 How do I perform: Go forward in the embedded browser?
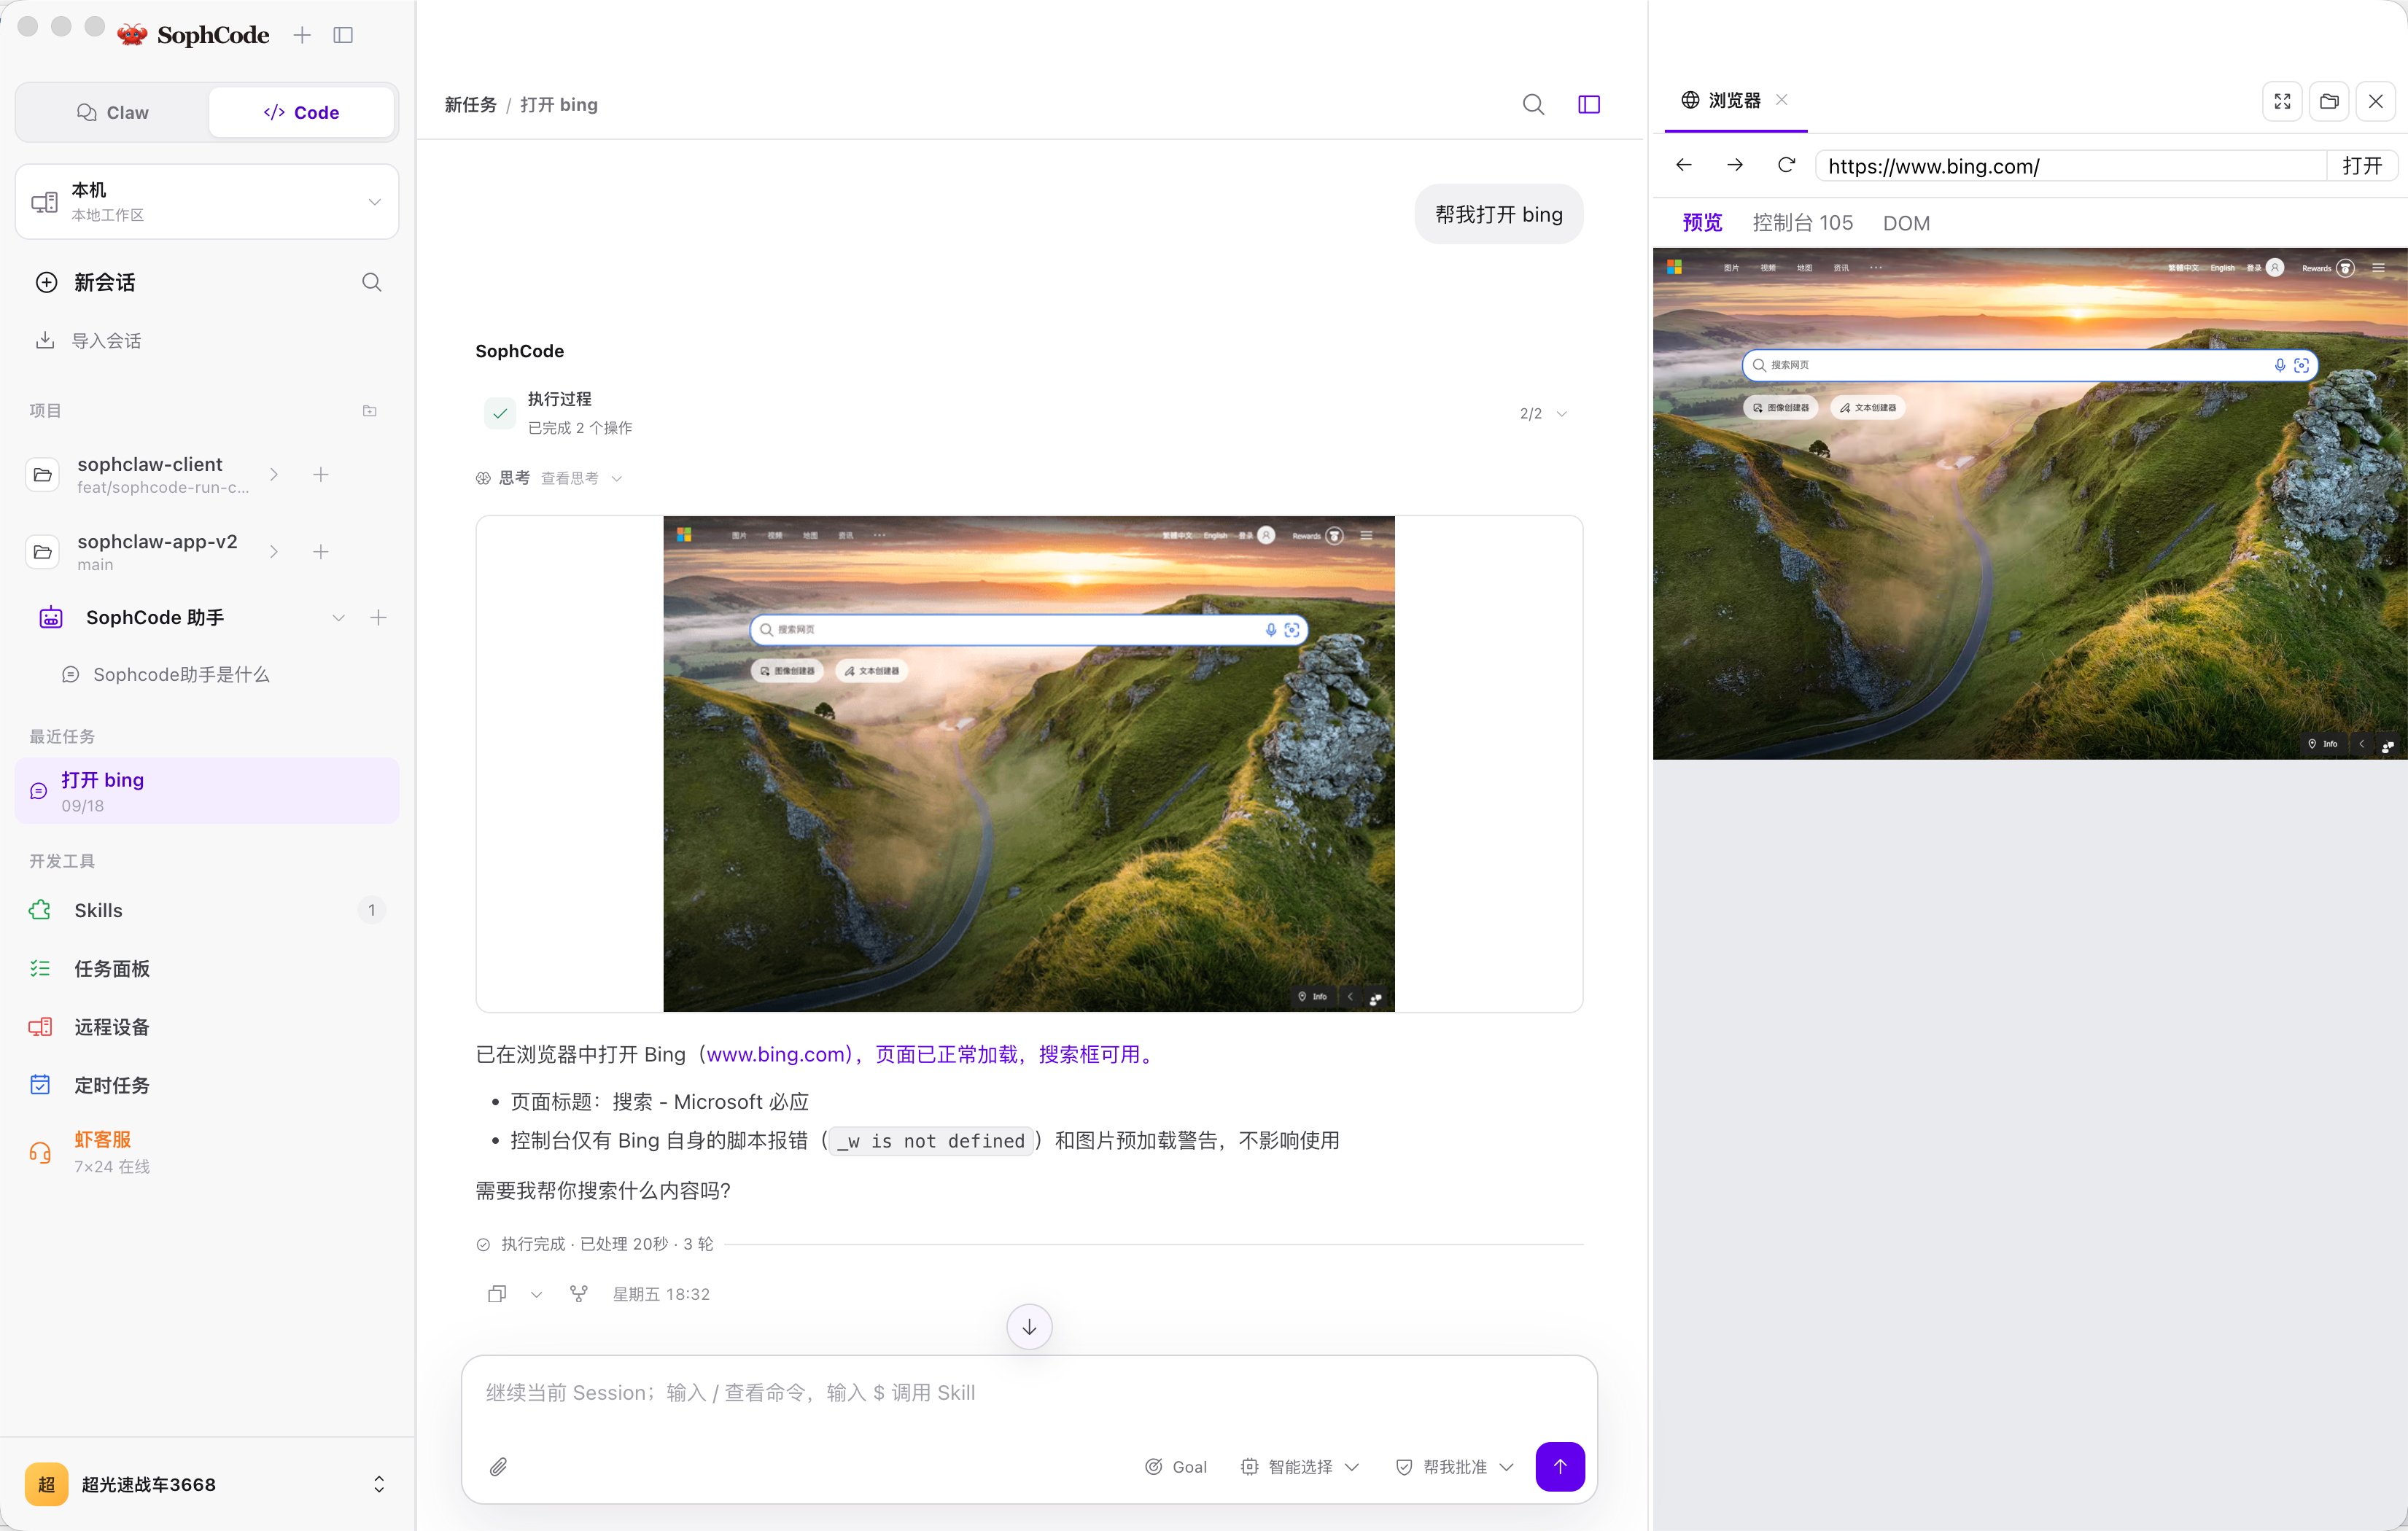[x=1735, y=165]
